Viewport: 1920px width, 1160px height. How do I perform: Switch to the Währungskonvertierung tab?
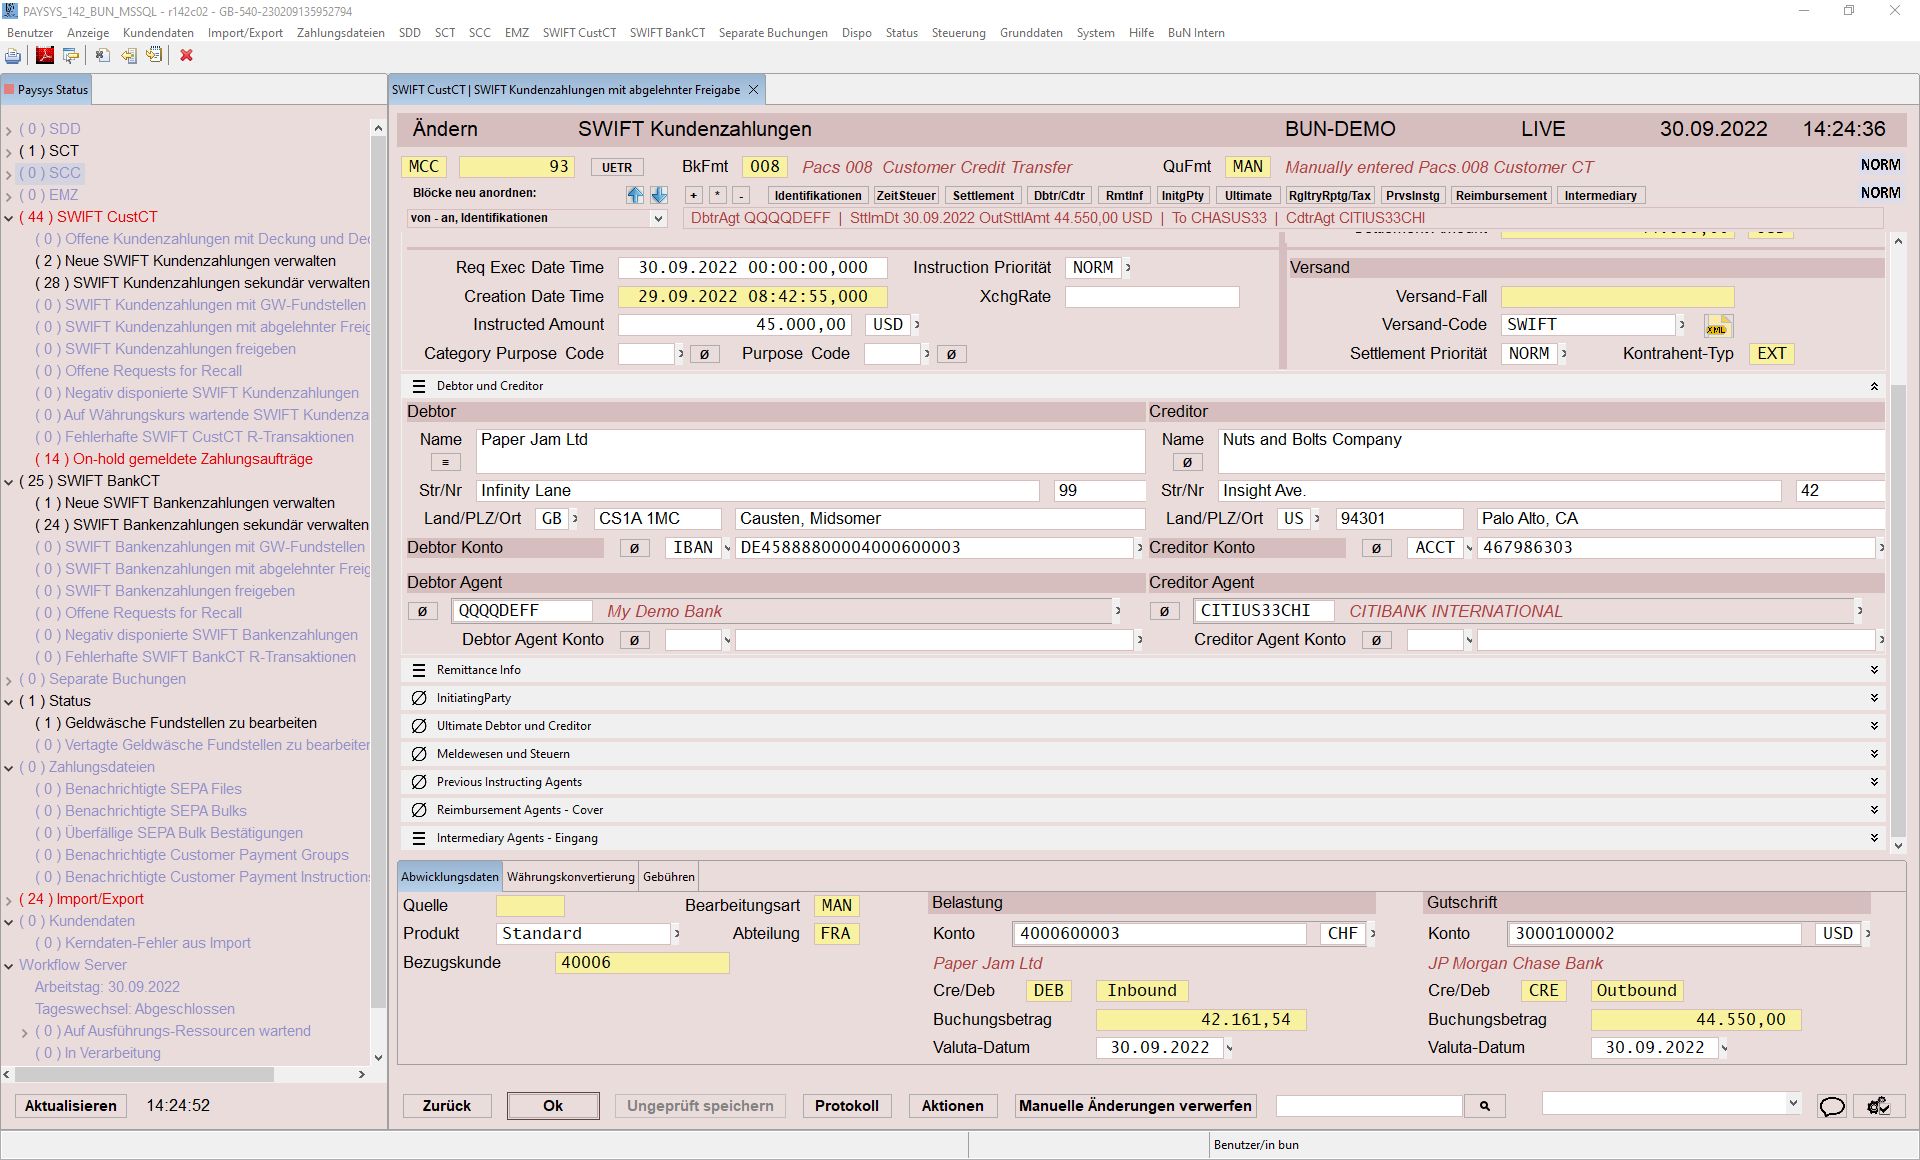point(570,877)
